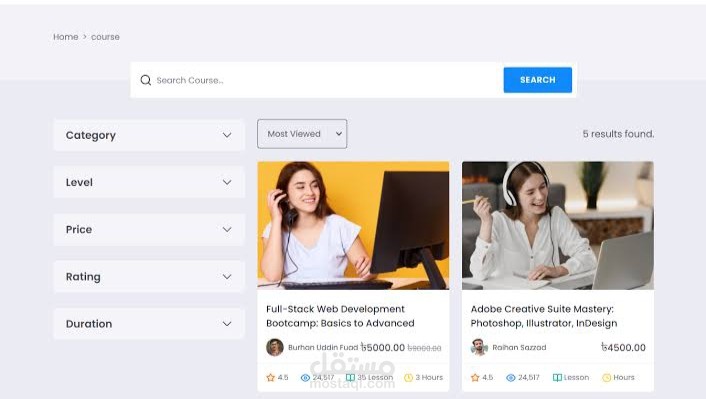Click the eye views icon on Full-Stack course
The width and height of the screenshot is (706, 399).
click(305, 377)
